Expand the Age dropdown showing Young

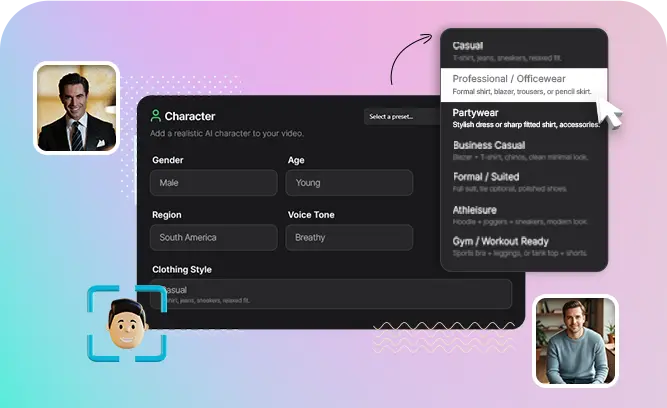click(x=349, y=183)
